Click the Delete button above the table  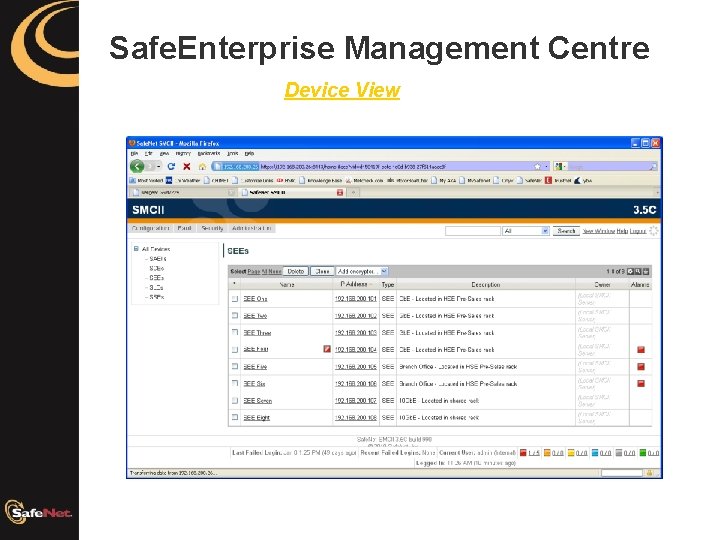(296, 271)
